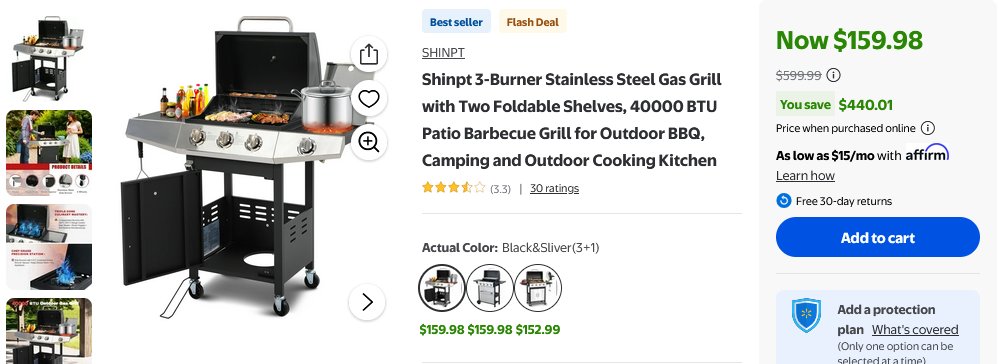Open the first grill thumbnail image
Screen dimensions: 1008x364
(50, 58)
